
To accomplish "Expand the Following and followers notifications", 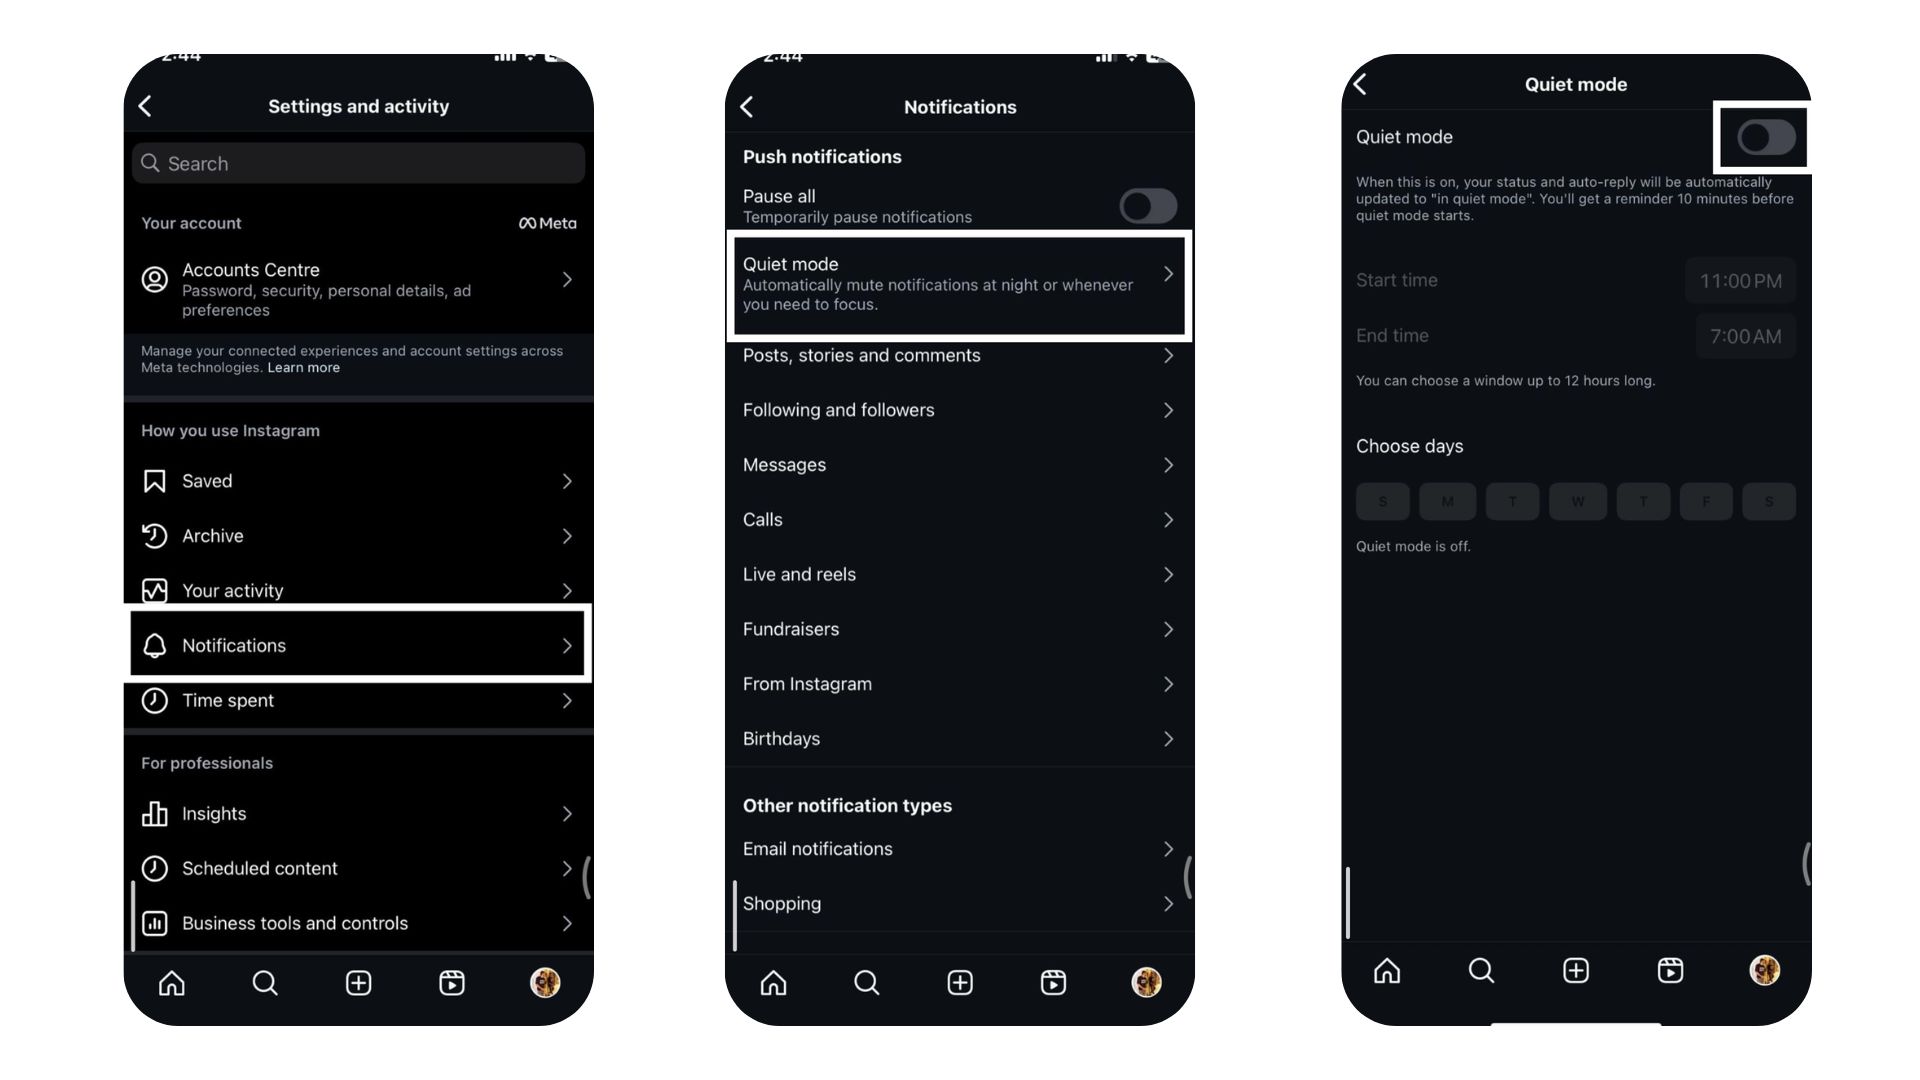I will 959,409.
